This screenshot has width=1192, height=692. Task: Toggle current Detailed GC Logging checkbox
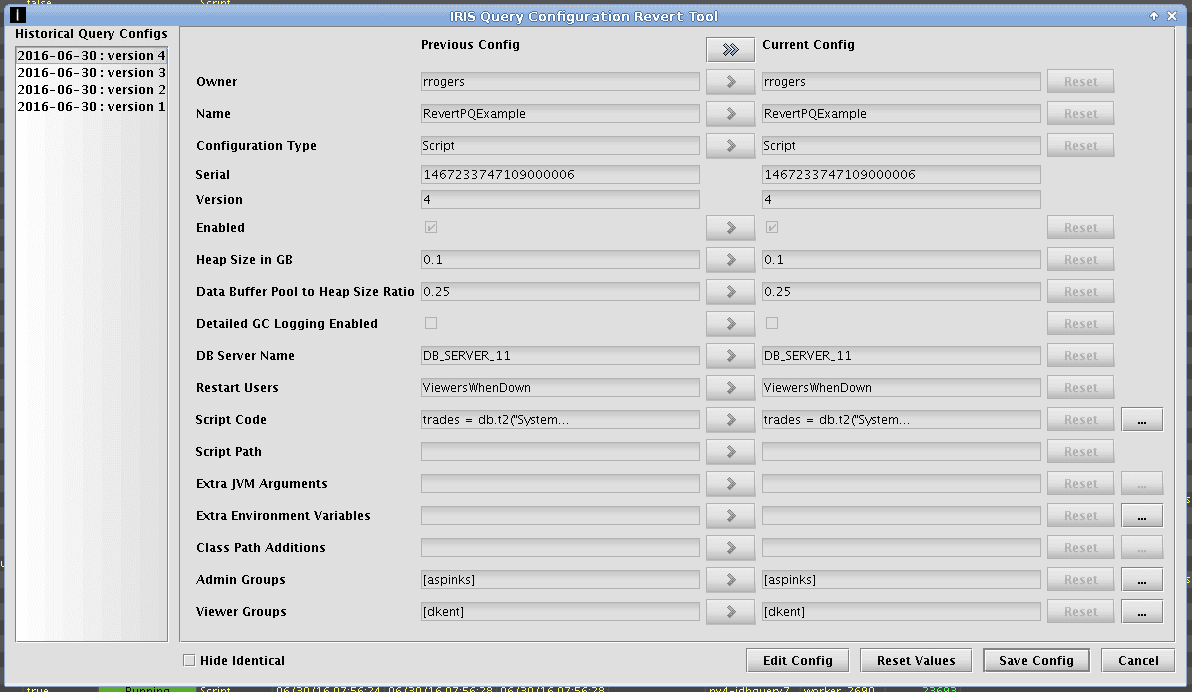pos(772,323)
